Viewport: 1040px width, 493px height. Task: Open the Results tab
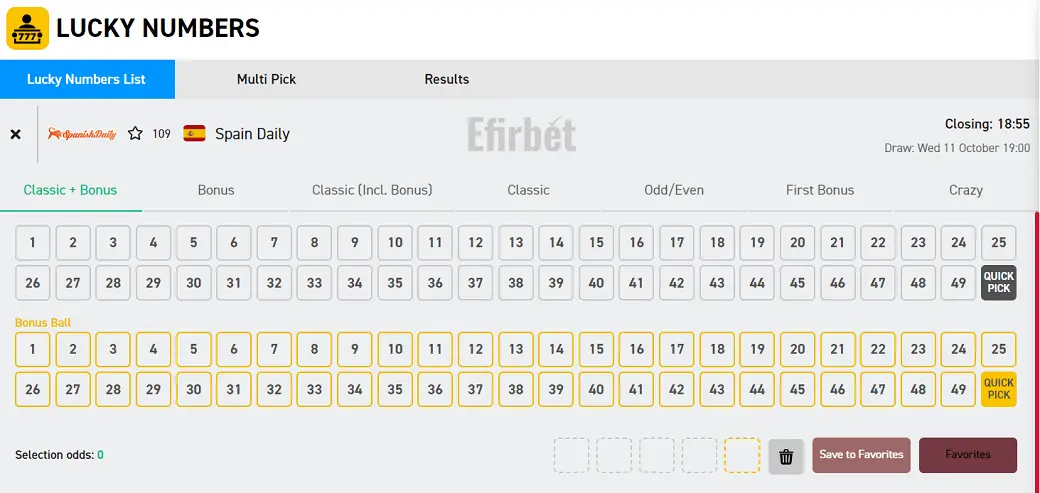[x=446, y=79]
